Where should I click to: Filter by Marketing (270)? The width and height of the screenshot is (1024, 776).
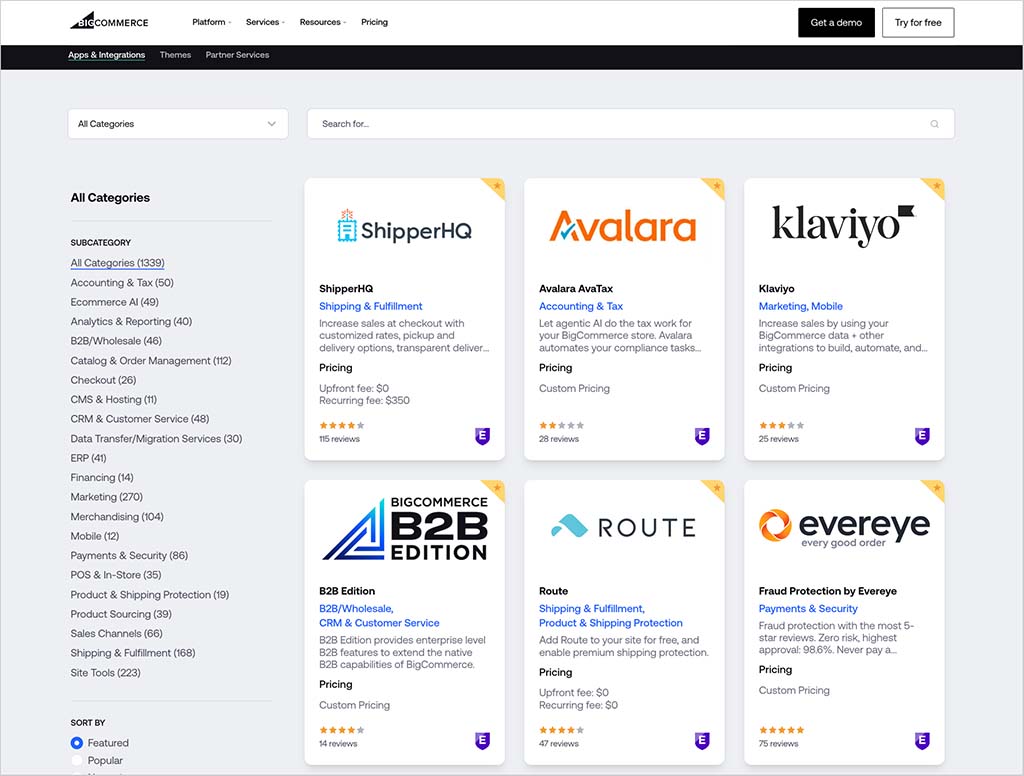point(106,497)
